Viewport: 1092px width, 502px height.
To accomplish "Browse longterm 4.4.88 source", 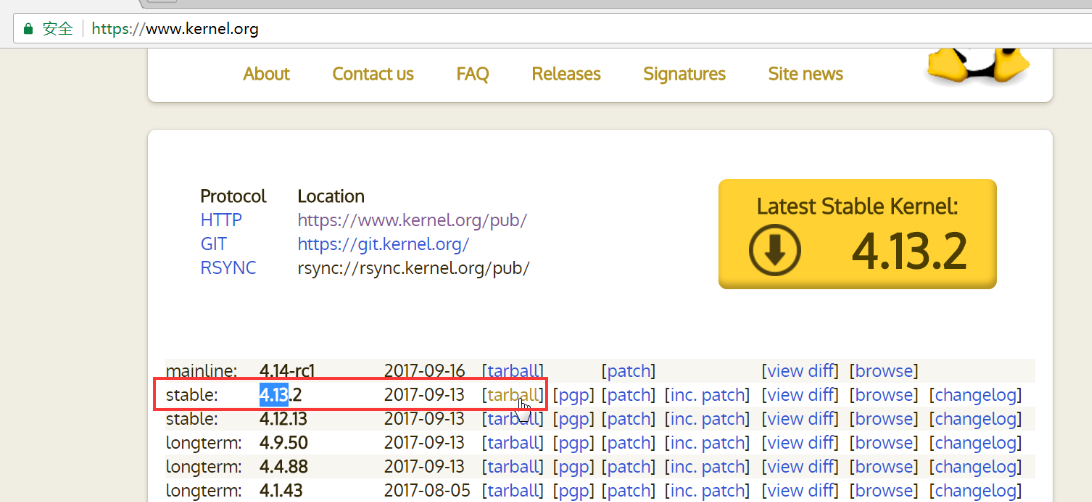I will click(884, 466).
